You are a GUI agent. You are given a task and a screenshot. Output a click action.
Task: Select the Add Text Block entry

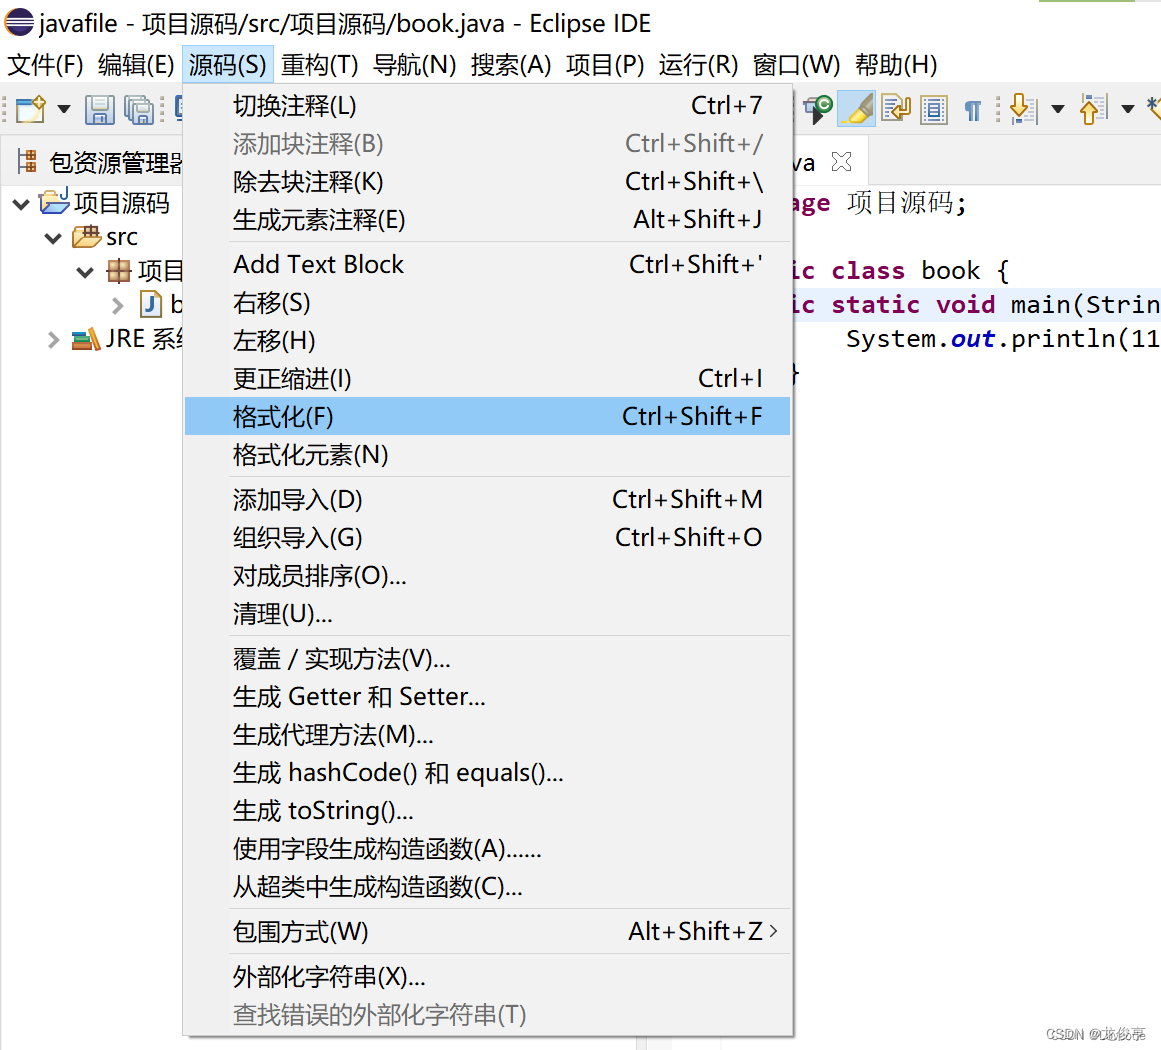click(x=318, y=264)
